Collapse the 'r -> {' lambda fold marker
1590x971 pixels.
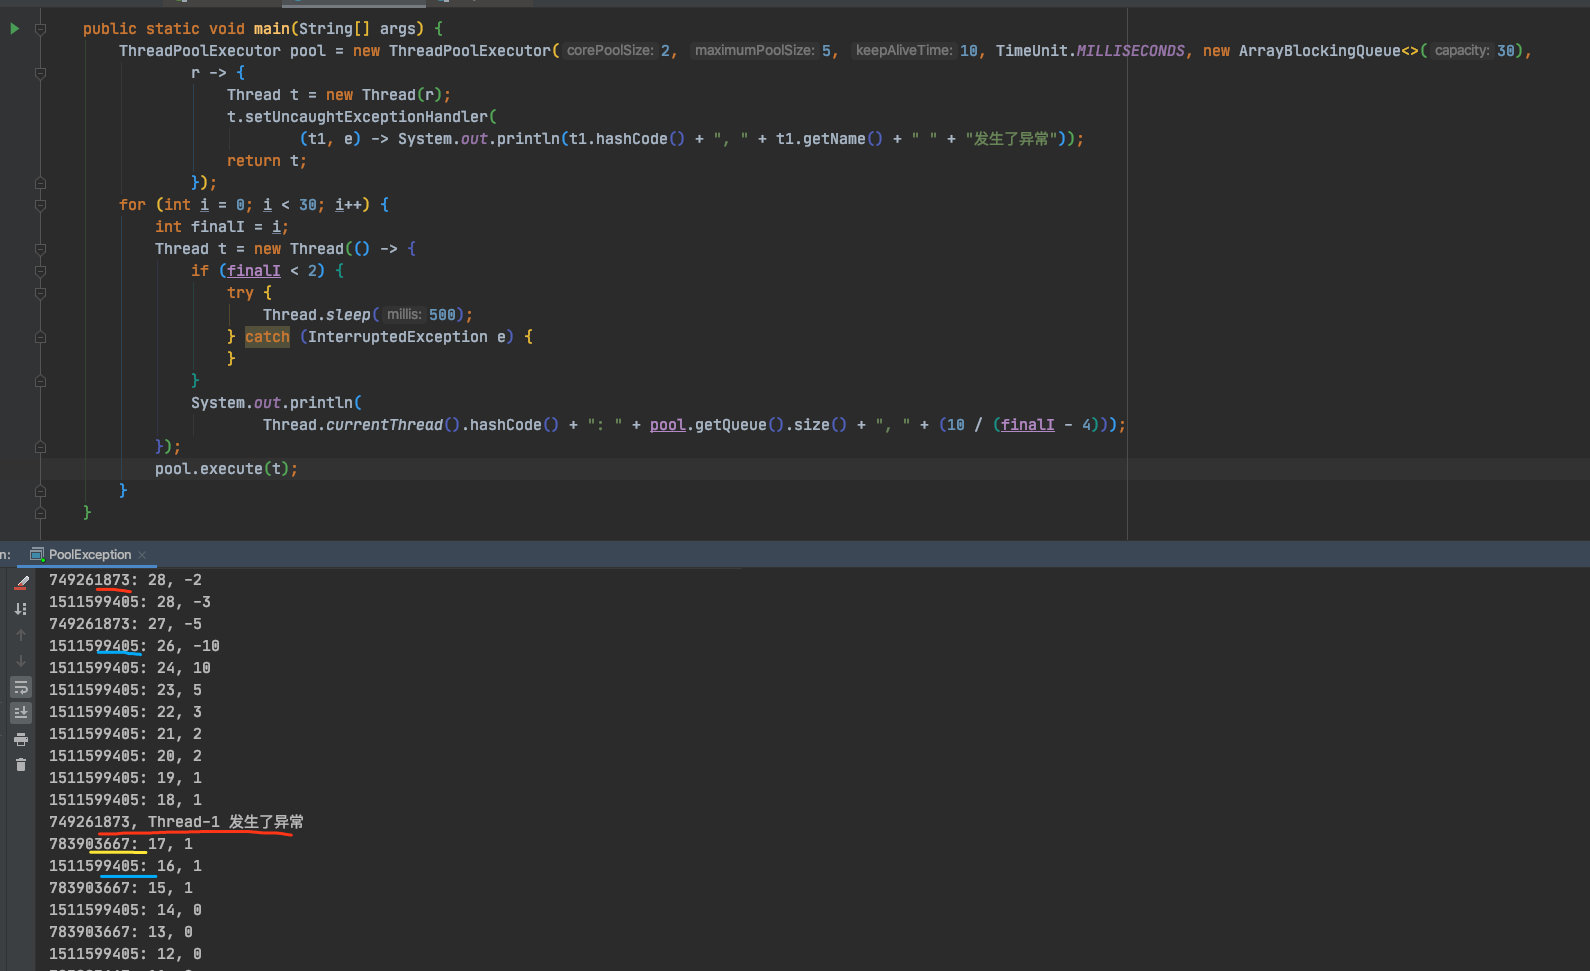[40, 73]
